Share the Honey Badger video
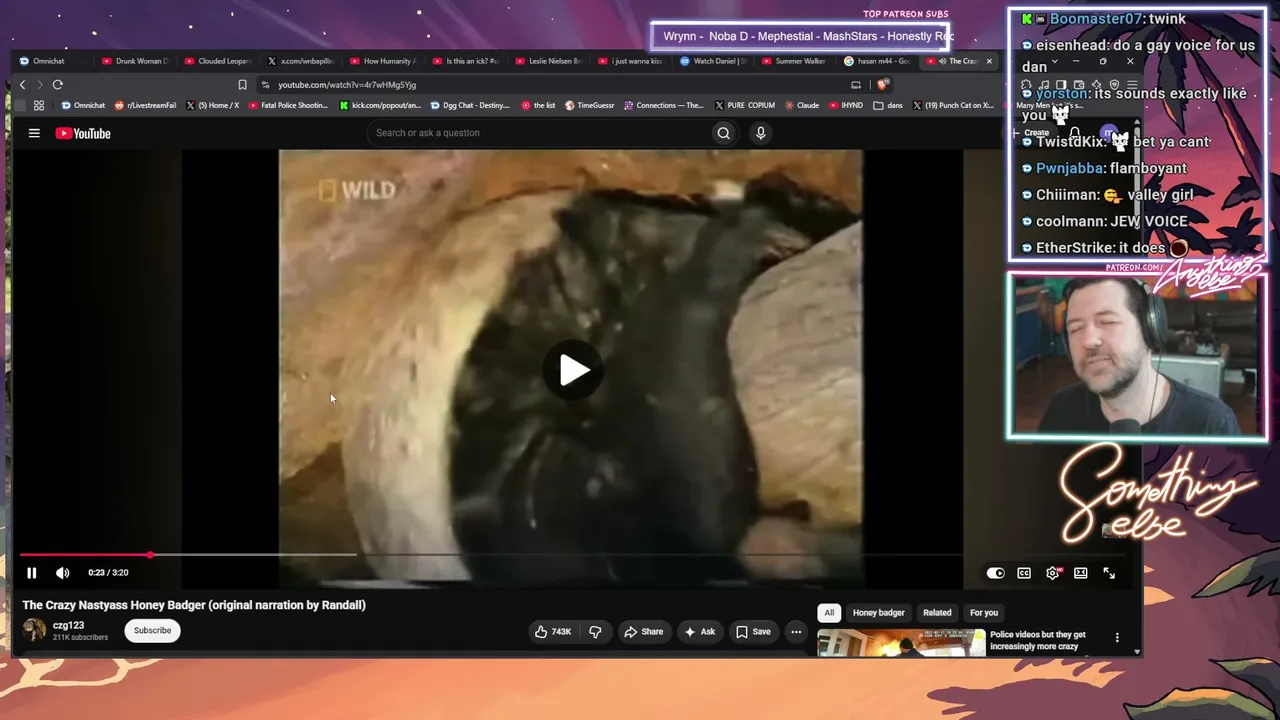The height and width of the screenshot is (720, 1280). click(643, 632)
